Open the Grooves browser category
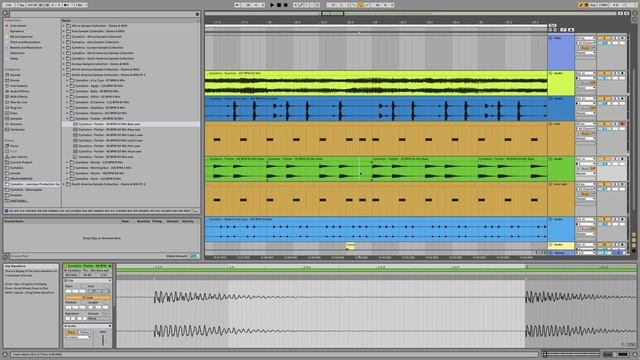 pos(16,124)
